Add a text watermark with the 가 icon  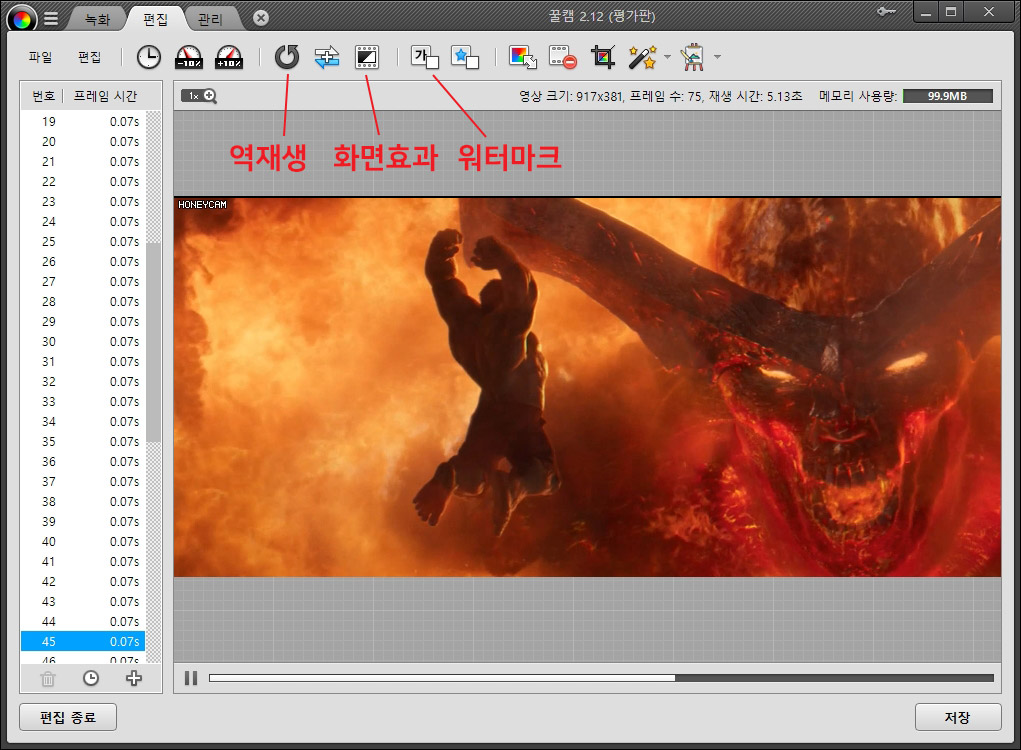[x=426, y=58]
